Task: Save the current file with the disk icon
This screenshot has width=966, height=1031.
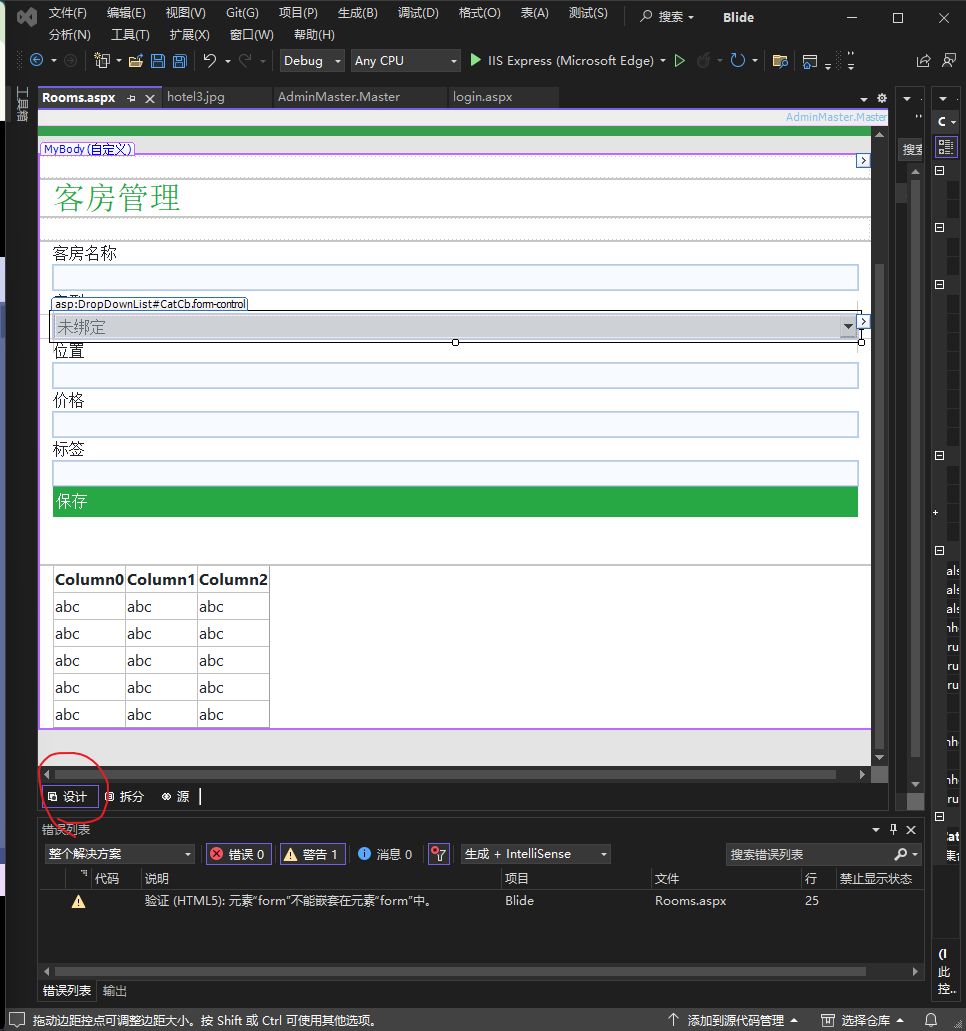Action: coord(158,61)
